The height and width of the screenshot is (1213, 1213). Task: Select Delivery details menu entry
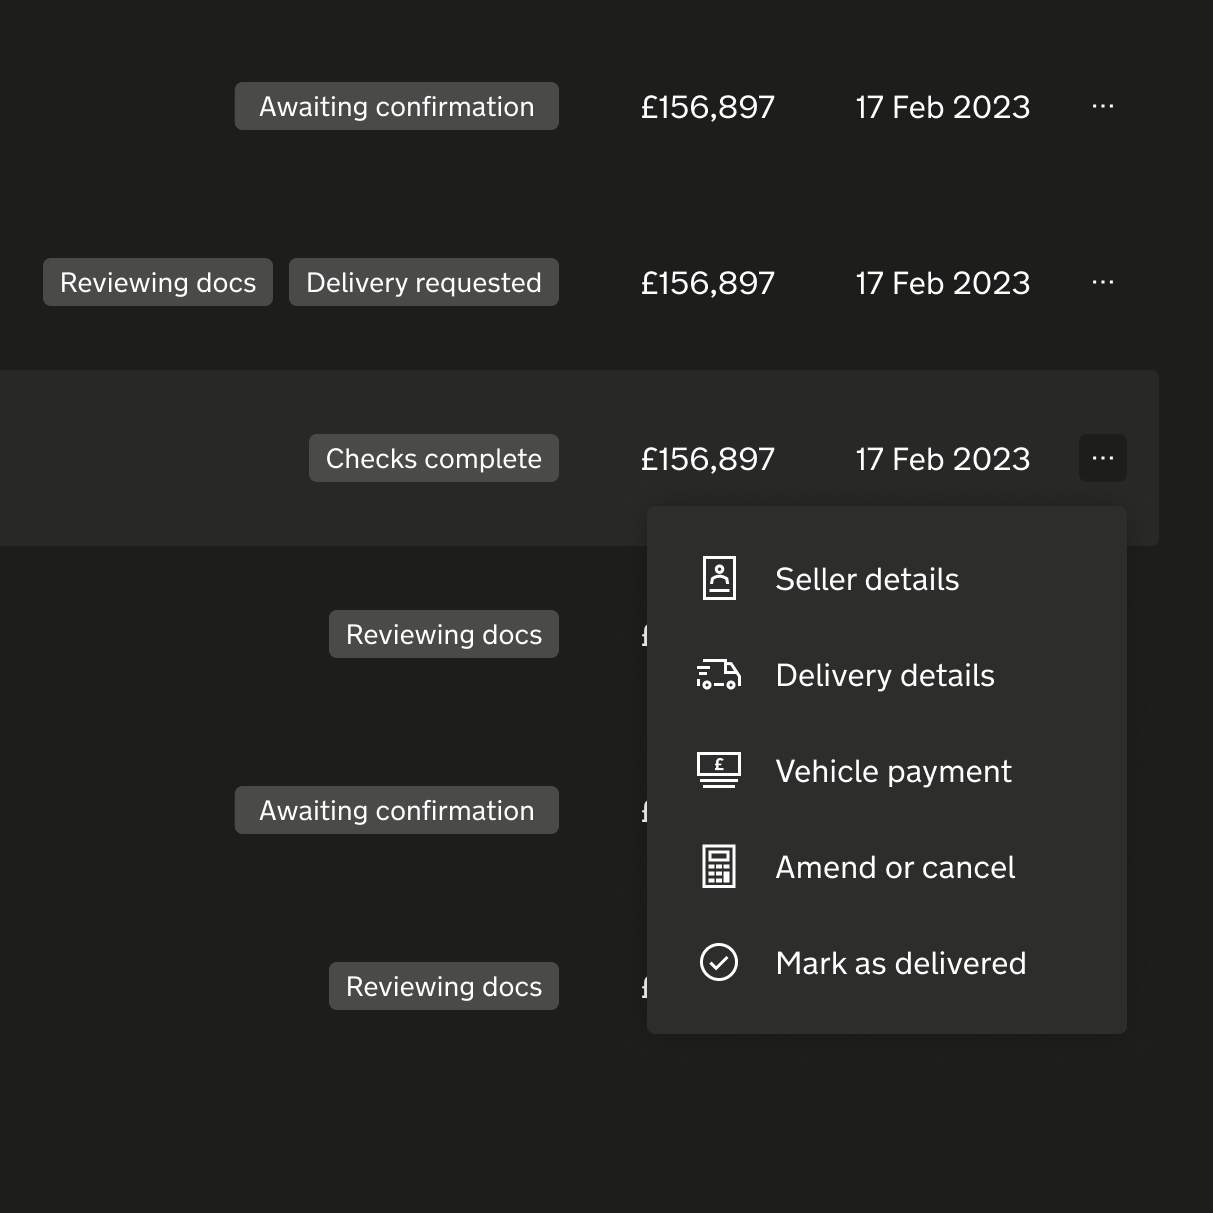[885, 675]
